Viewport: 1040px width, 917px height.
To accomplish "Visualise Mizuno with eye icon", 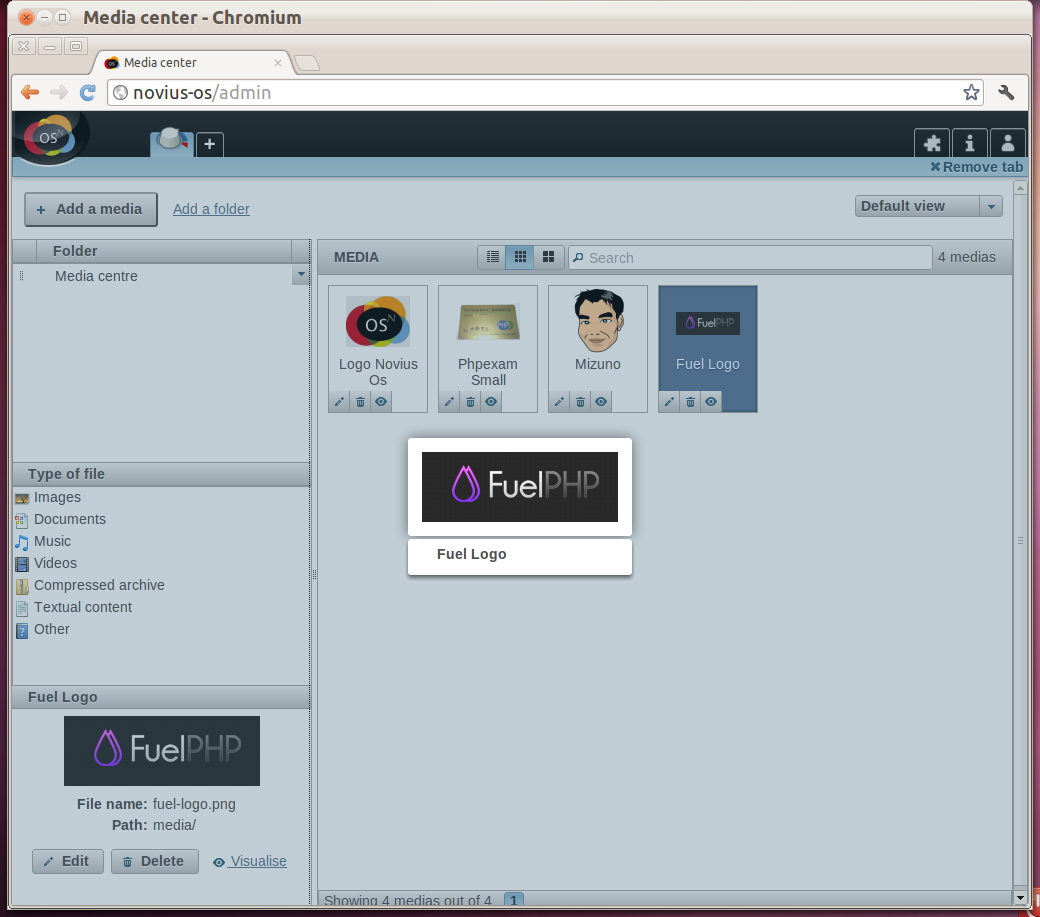I will click(601, 402).
